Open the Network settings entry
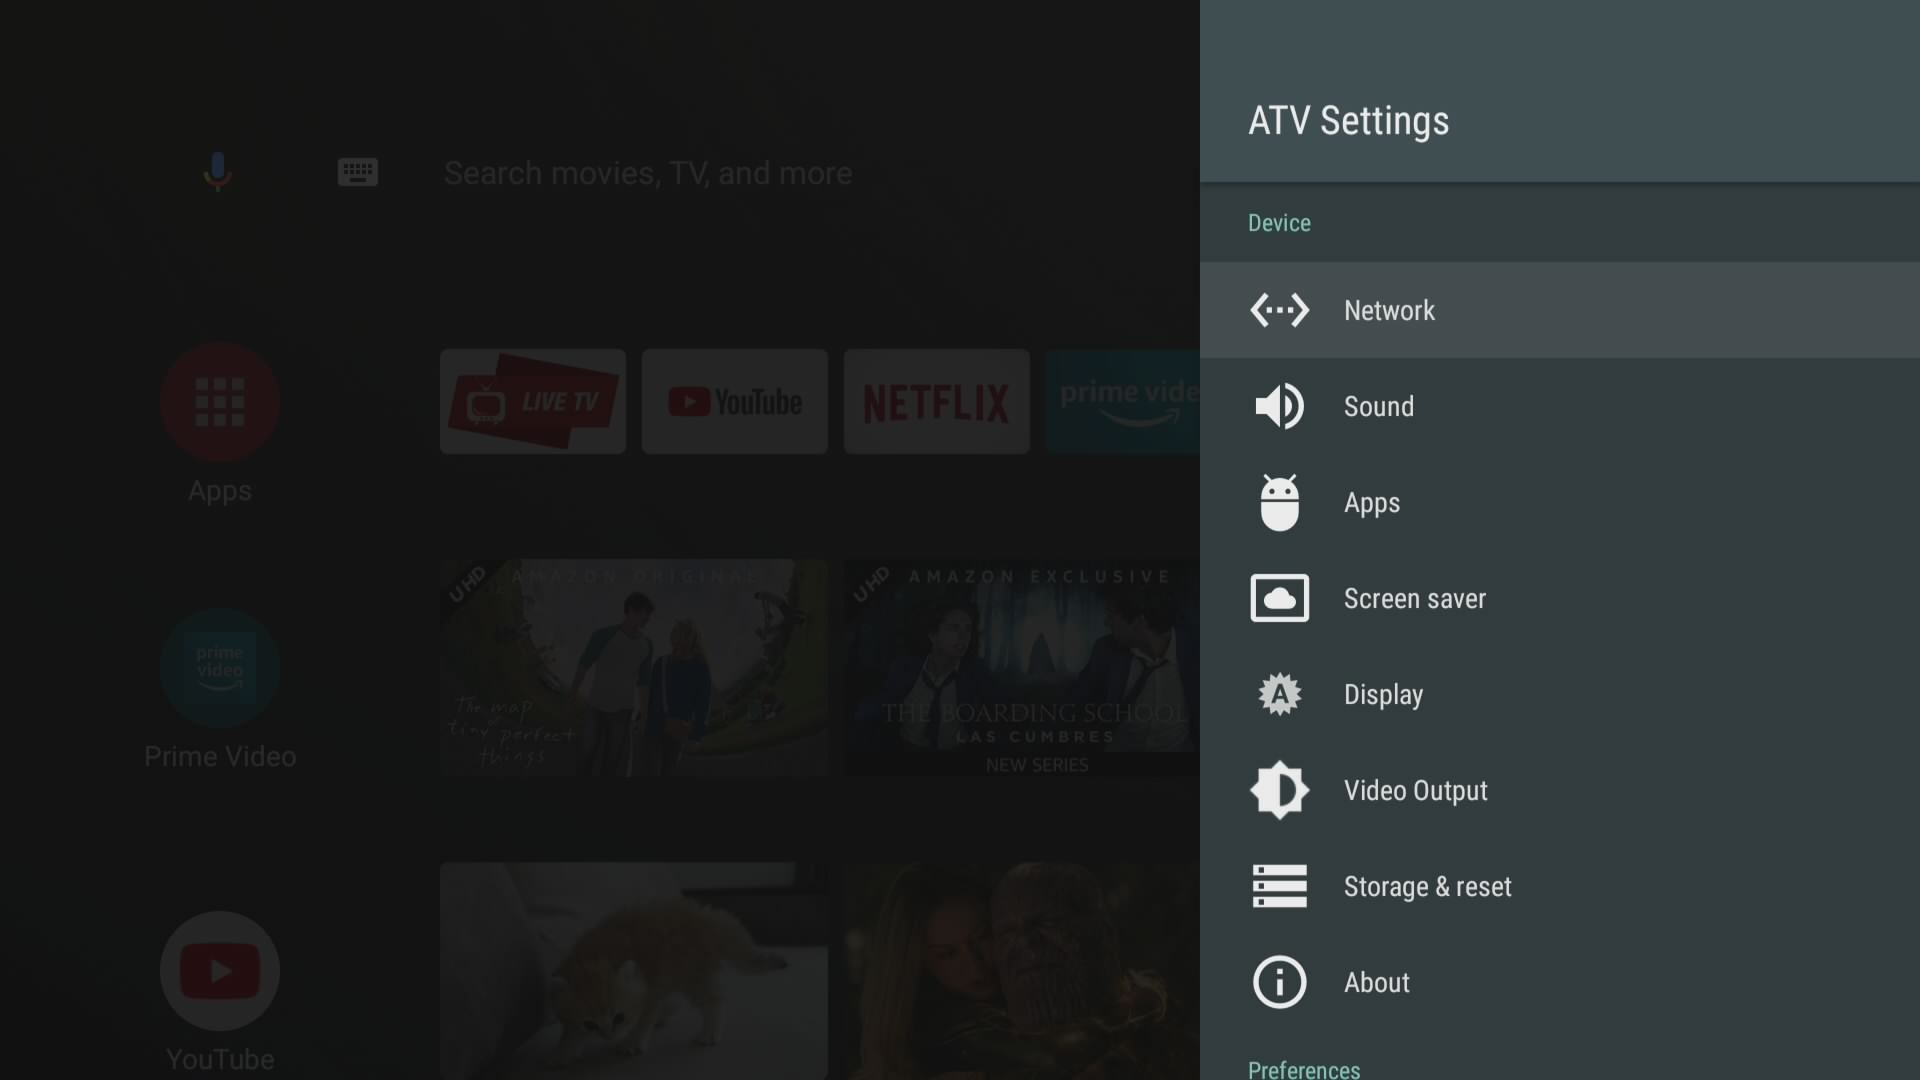1920x1080 pixels. click(1389, 310)
